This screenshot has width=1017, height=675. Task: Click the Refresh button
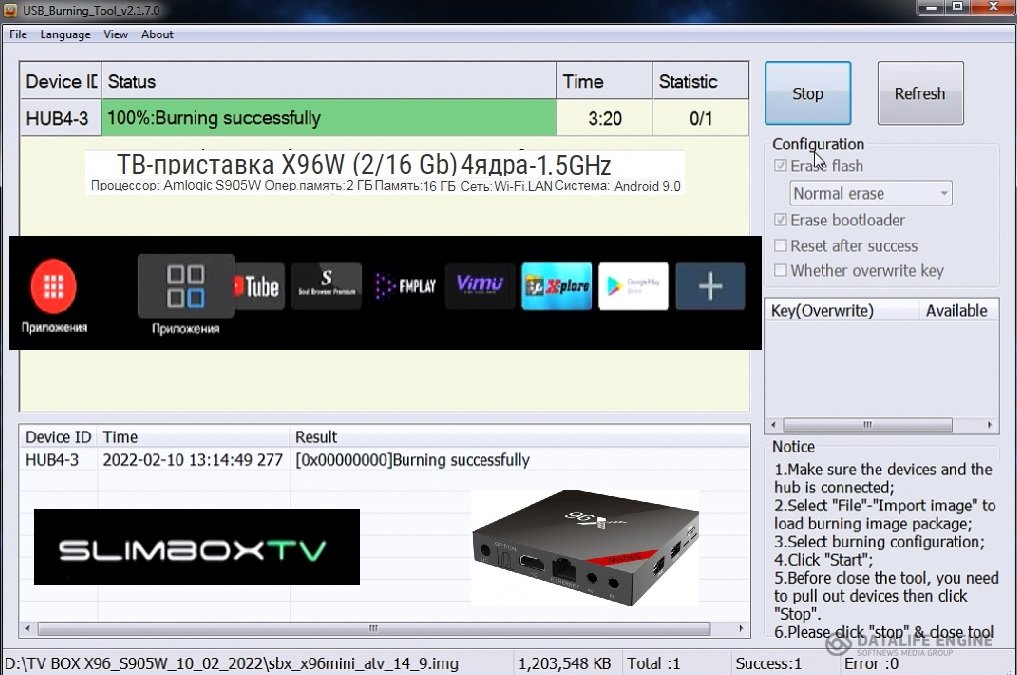[x=920, y=93]
